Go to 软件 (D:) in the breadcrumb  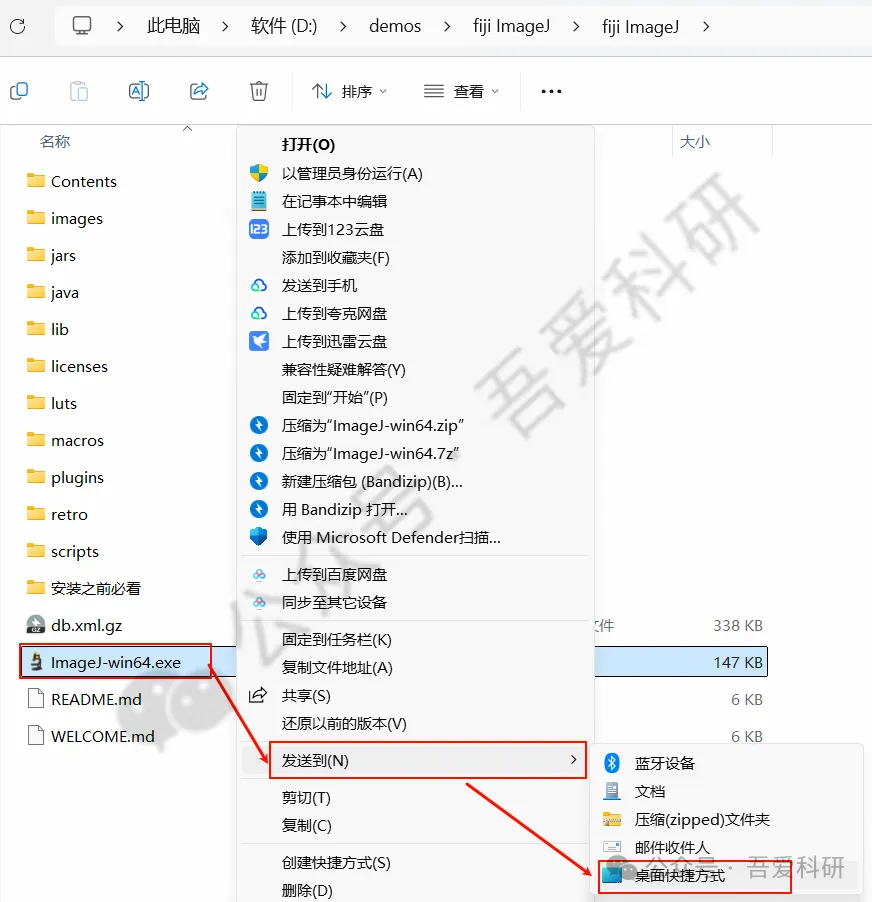coord(284,26)
